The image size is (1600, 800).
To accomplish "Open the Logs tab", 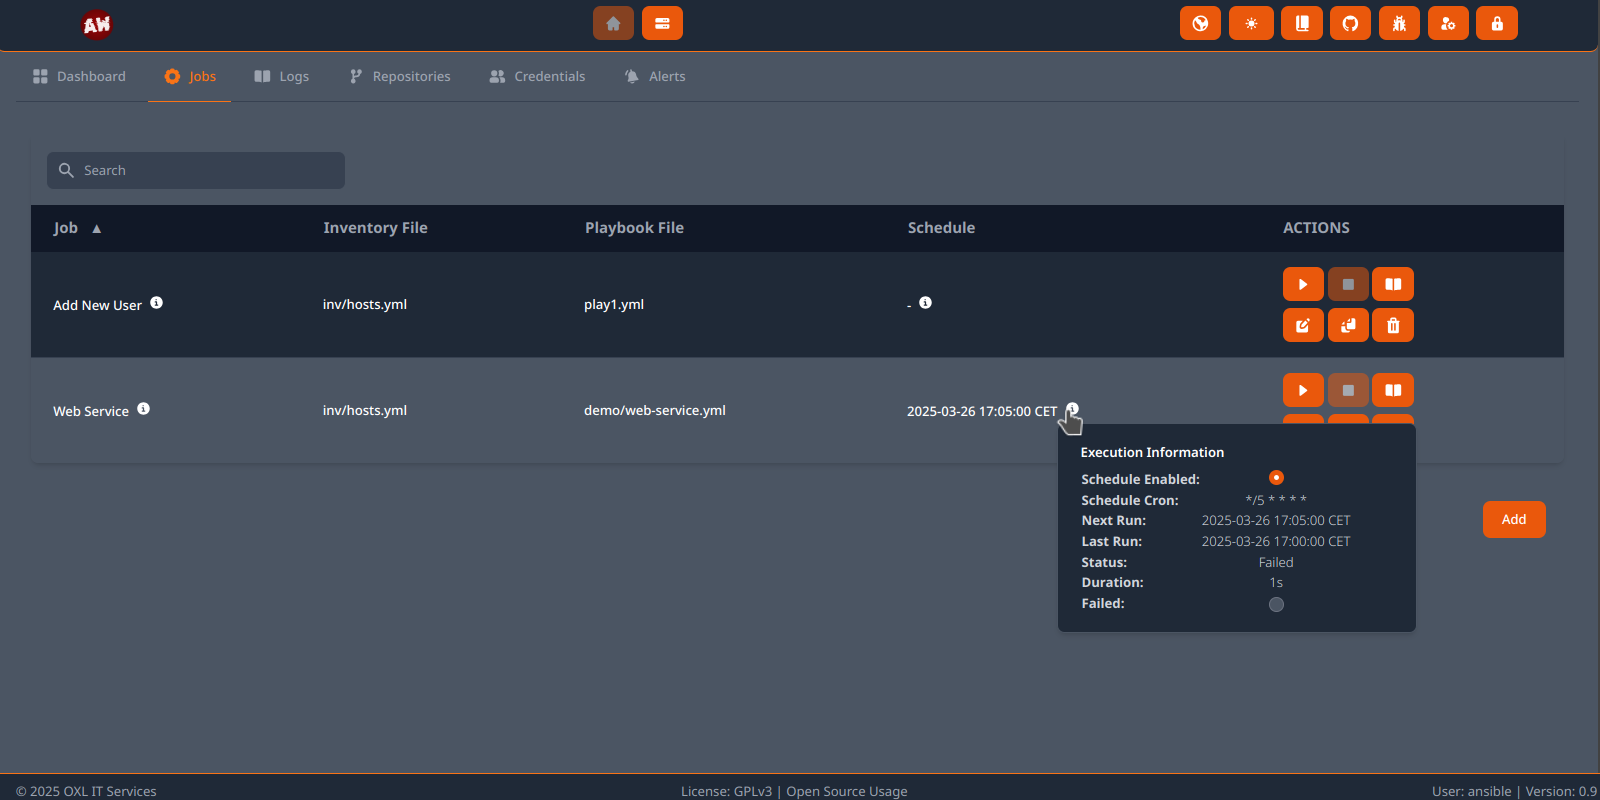I will [x=282, y=77].
